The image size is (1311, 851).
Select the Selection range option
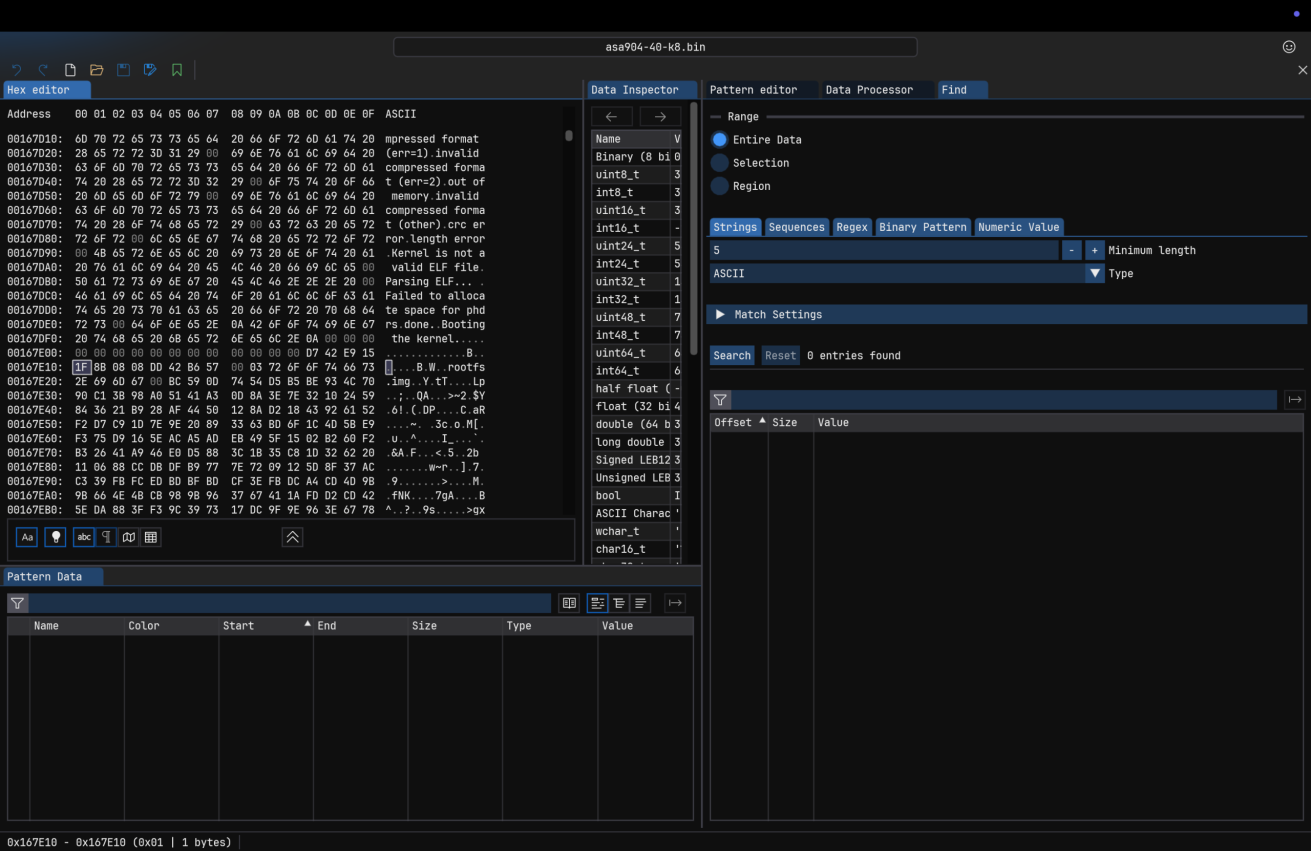coord(750,163)
